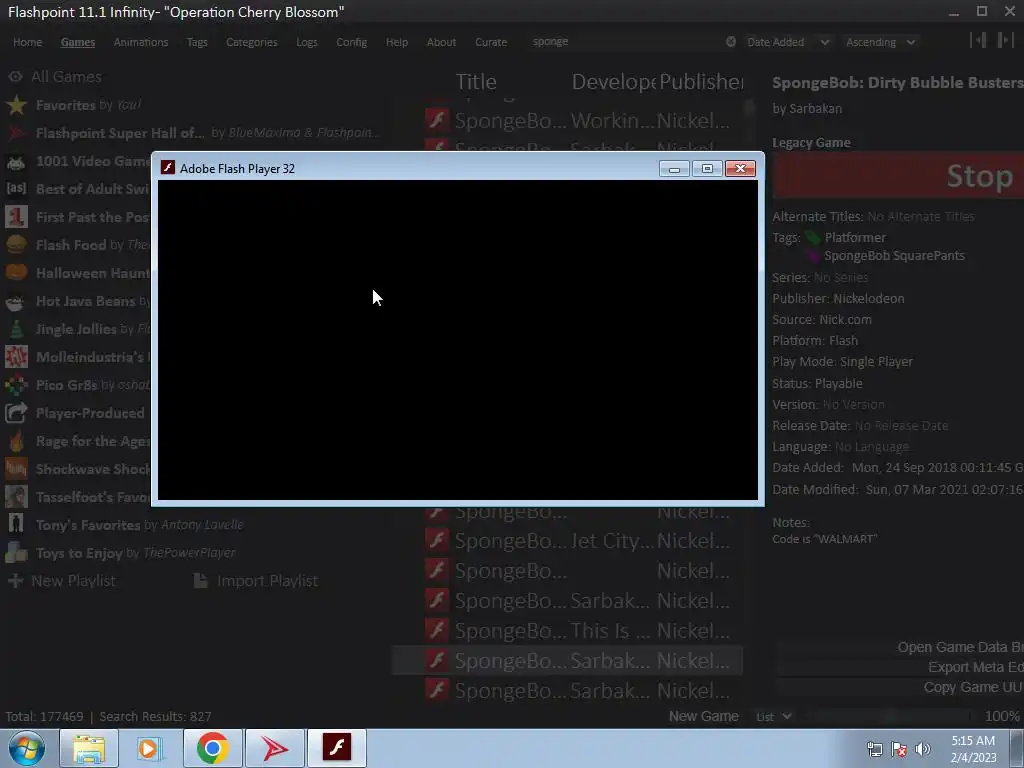
Task: Click the Nick.com source value
Action: coord(845,319)
